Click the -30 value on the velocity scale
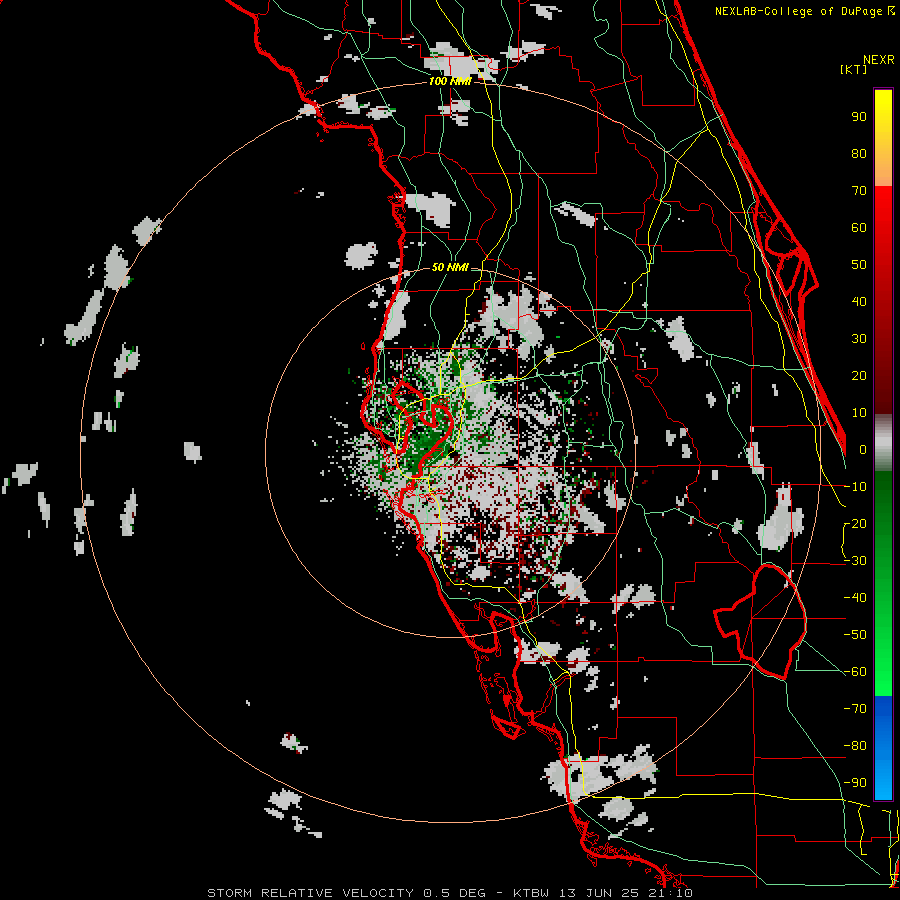 855,561
